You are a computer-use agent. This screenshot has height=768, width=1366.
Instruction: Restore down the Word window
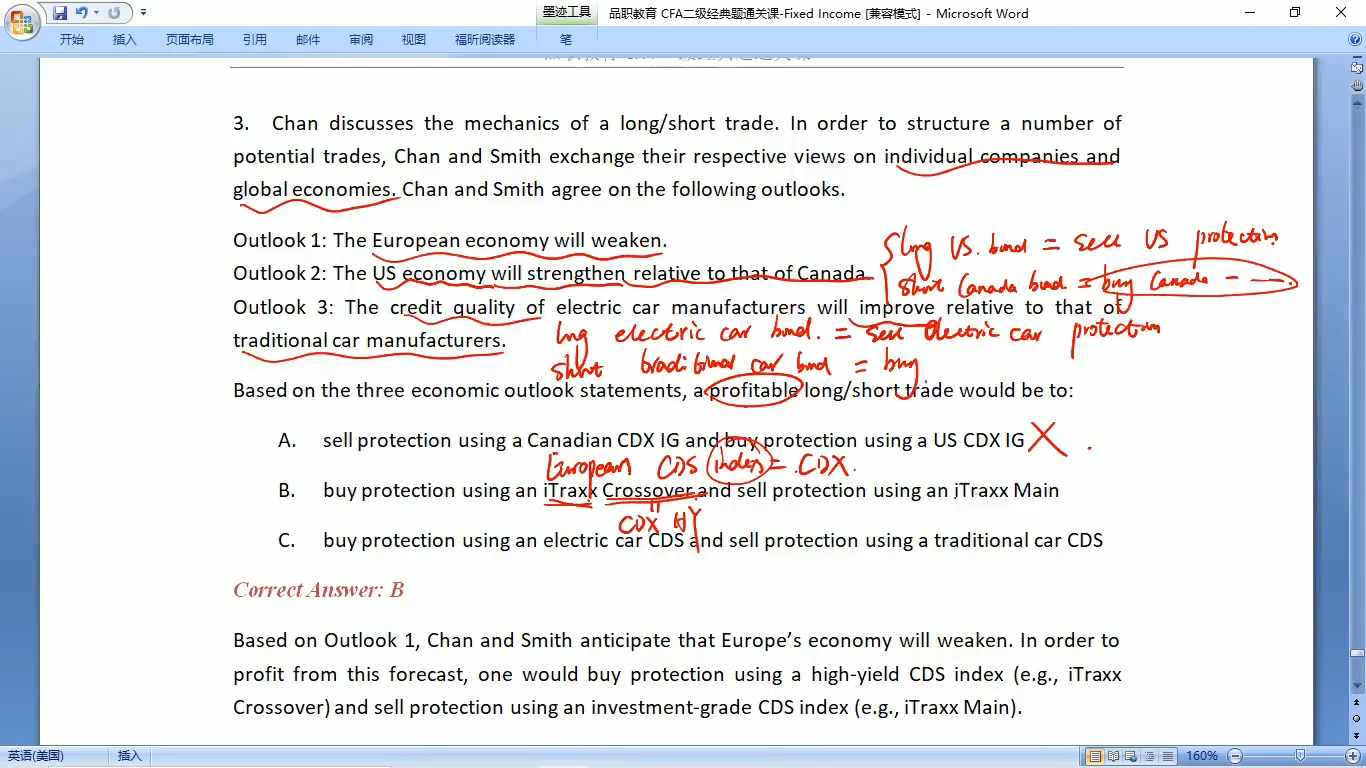click(1295, 13)
